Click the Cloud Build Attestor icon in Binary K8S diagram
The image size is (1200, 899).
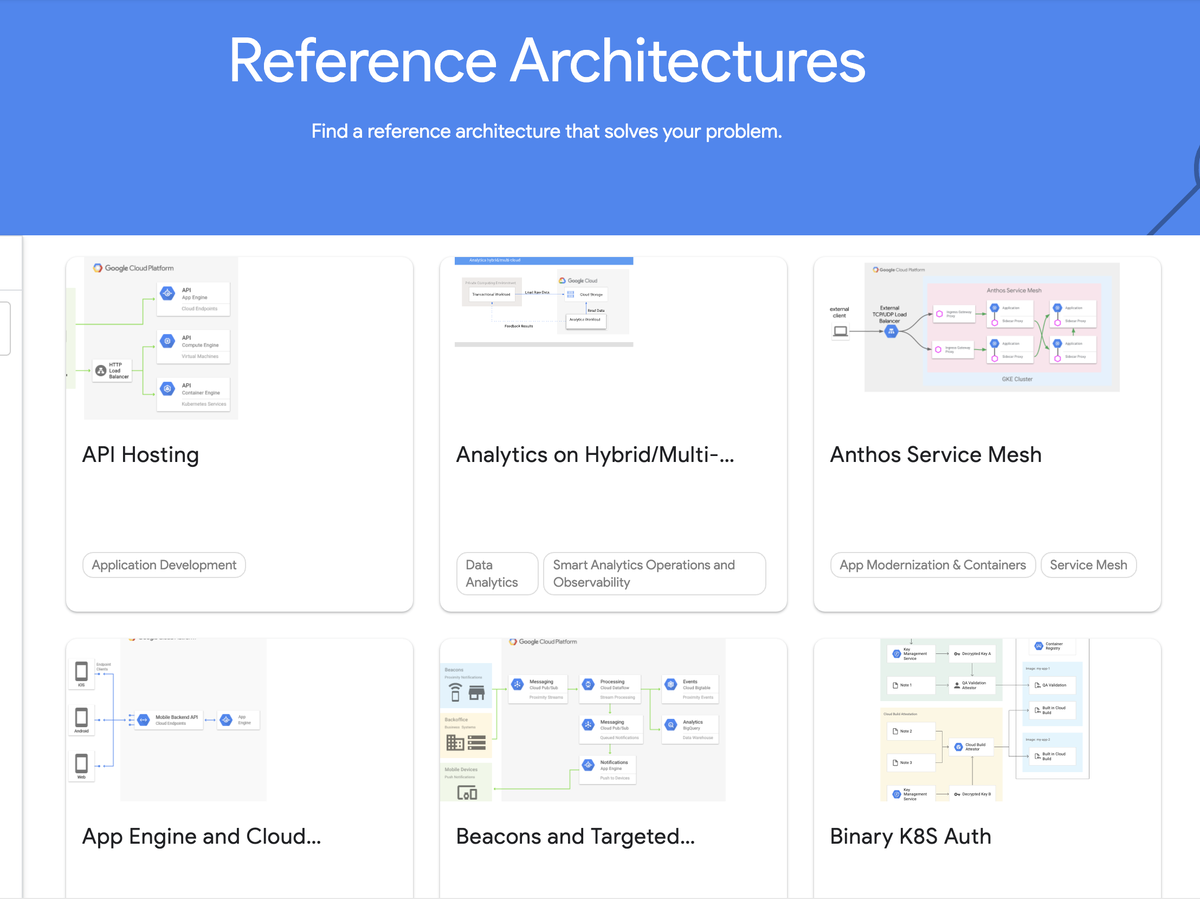956,746
